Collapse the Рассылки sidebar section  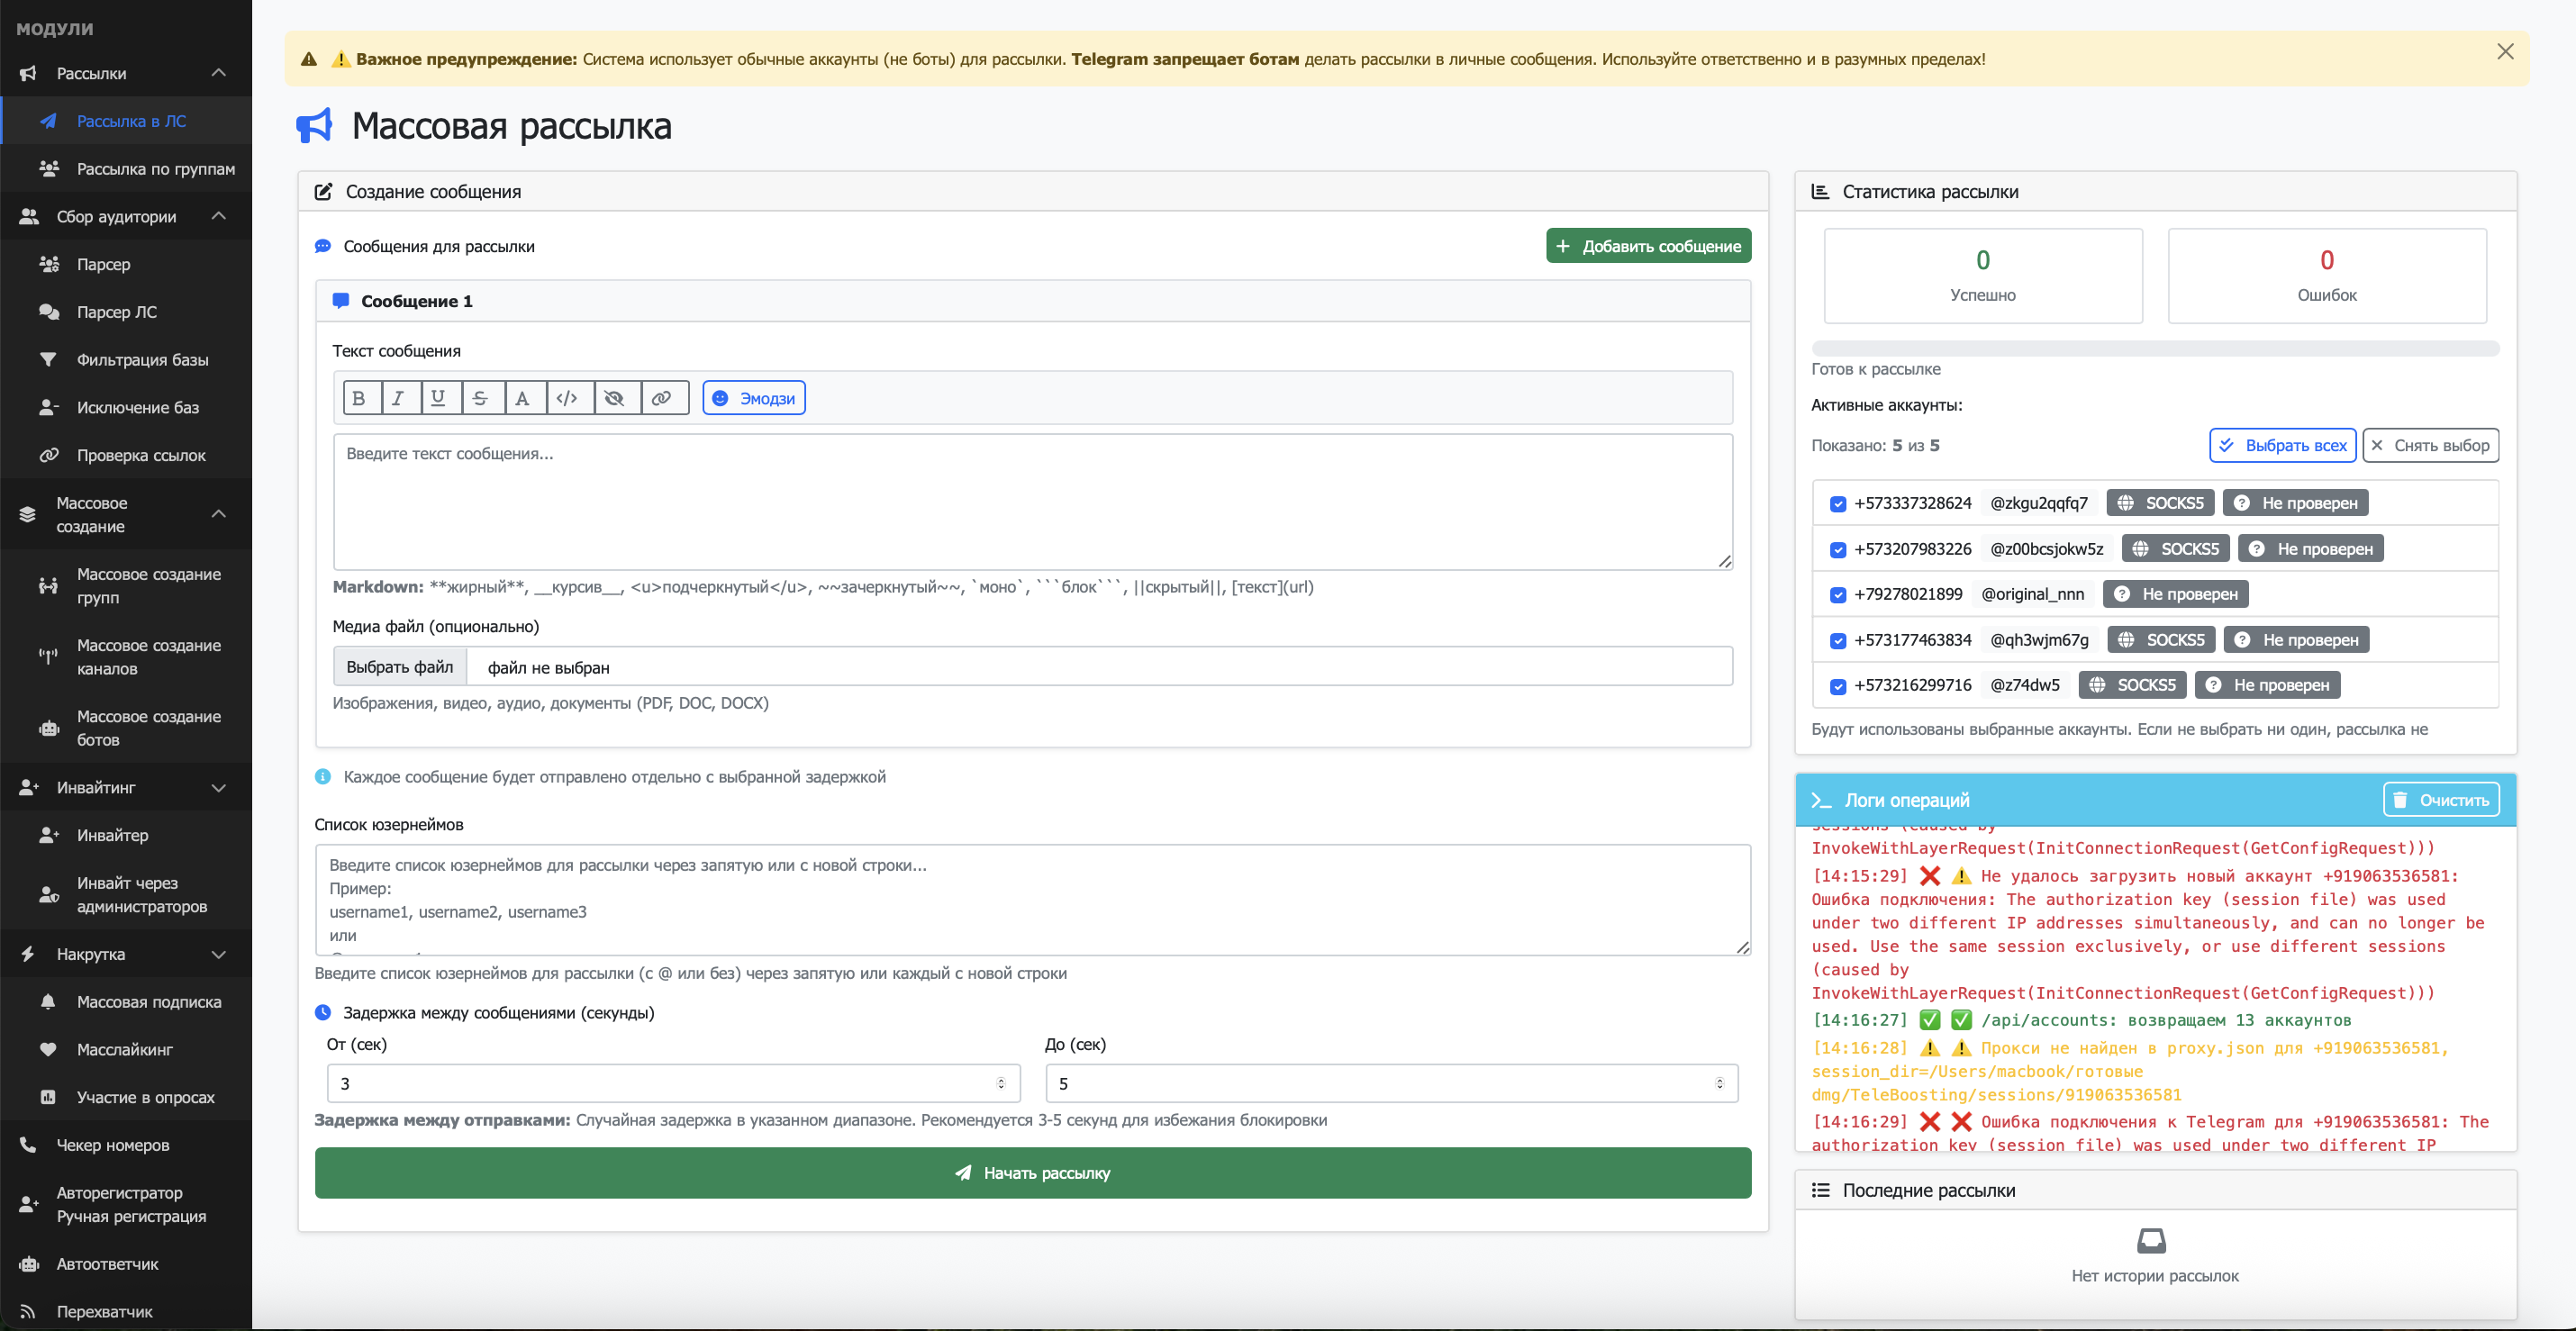218,73
